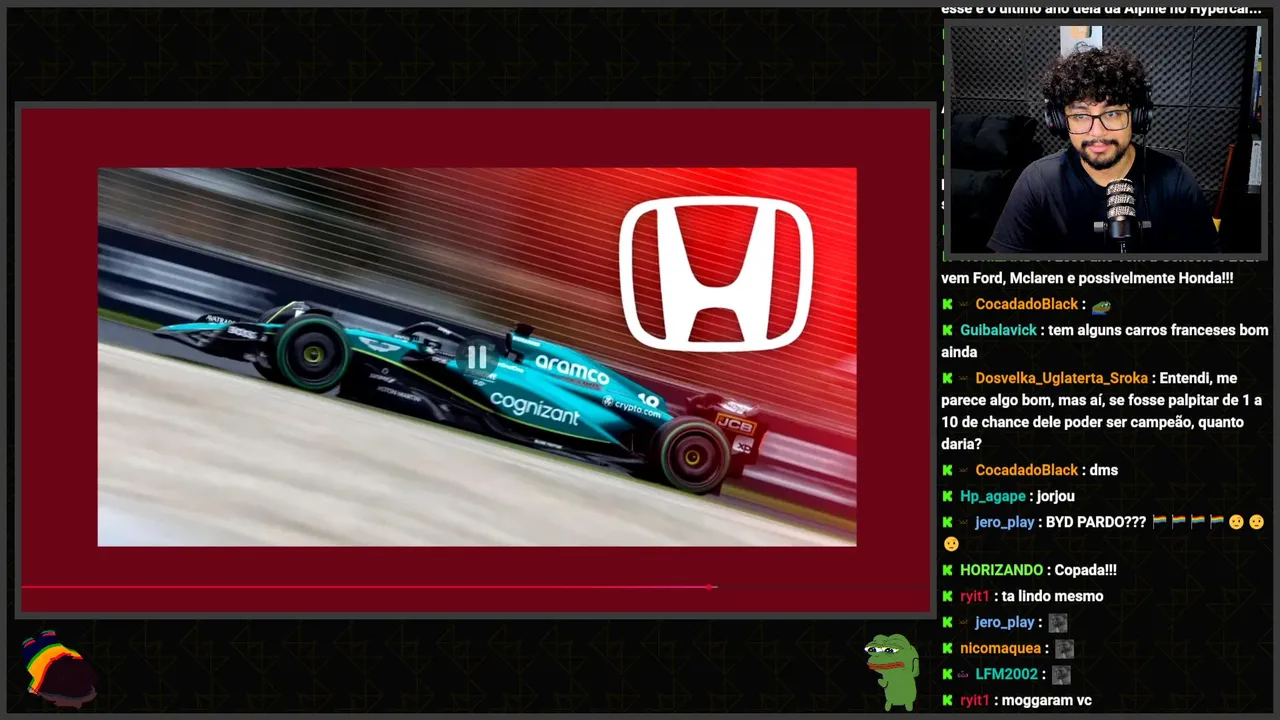Pause the video with the center pause icon

tap(477, 357)
